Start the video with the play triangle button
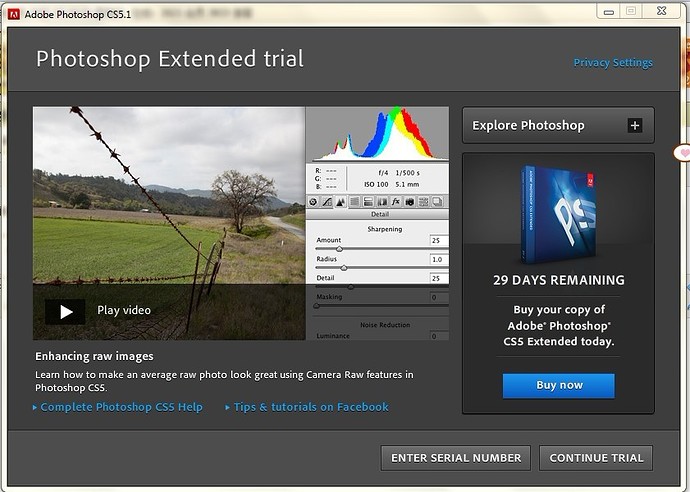Image resolution: width=690 pixels, height=492 pixels. click(65, 312)
